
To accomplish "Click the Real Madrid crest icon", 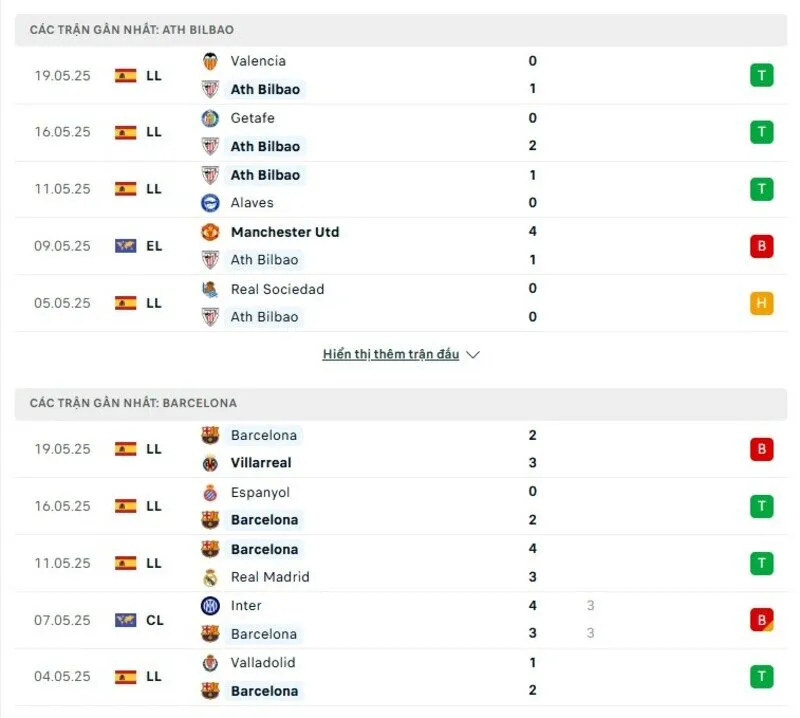I will tap(210, 577).
